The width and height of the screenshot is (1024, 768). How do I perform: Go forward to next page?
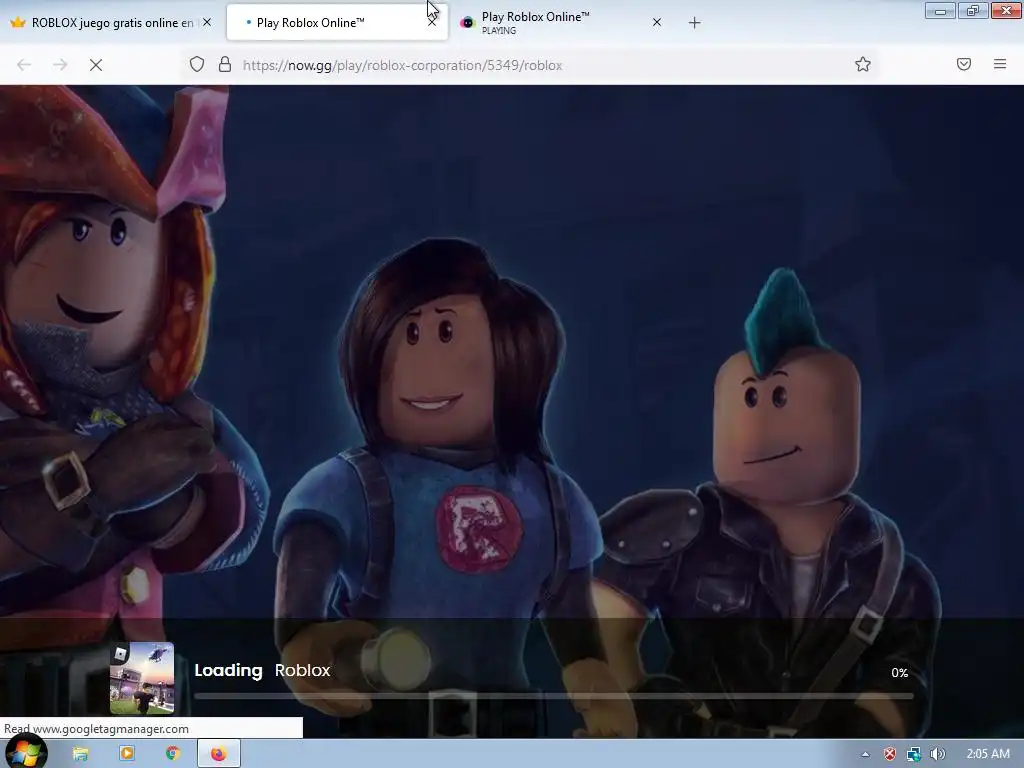click(60, 65)
